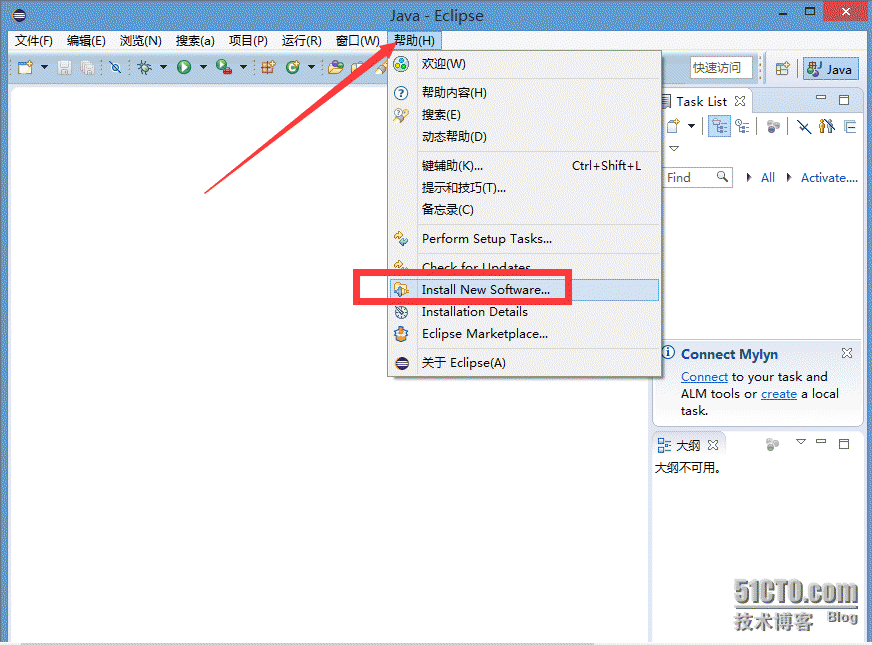Screen dimensions: 872x645
Task: Click the New Java Package icon
Action: tap(269, 67)
